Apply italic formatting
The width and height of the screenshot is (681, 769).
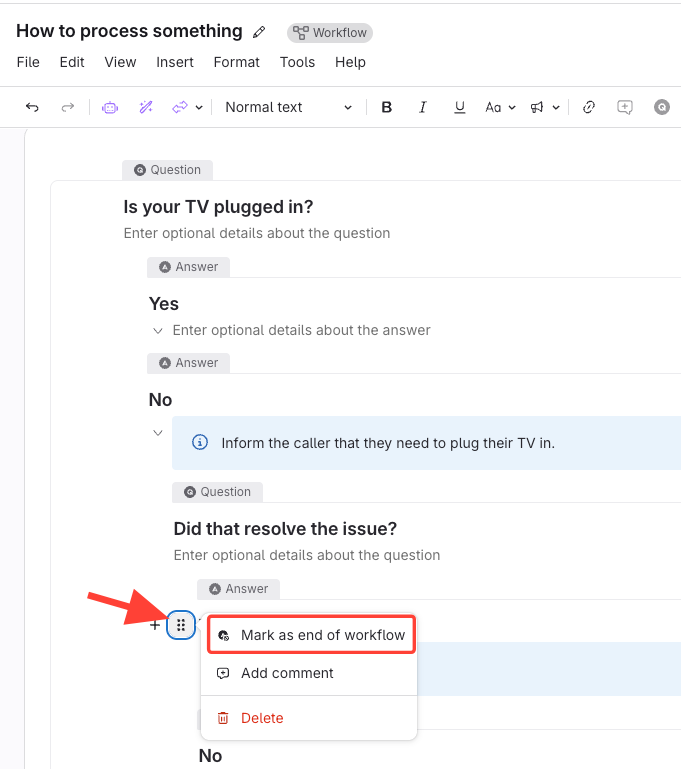click(x=422, y=107)
